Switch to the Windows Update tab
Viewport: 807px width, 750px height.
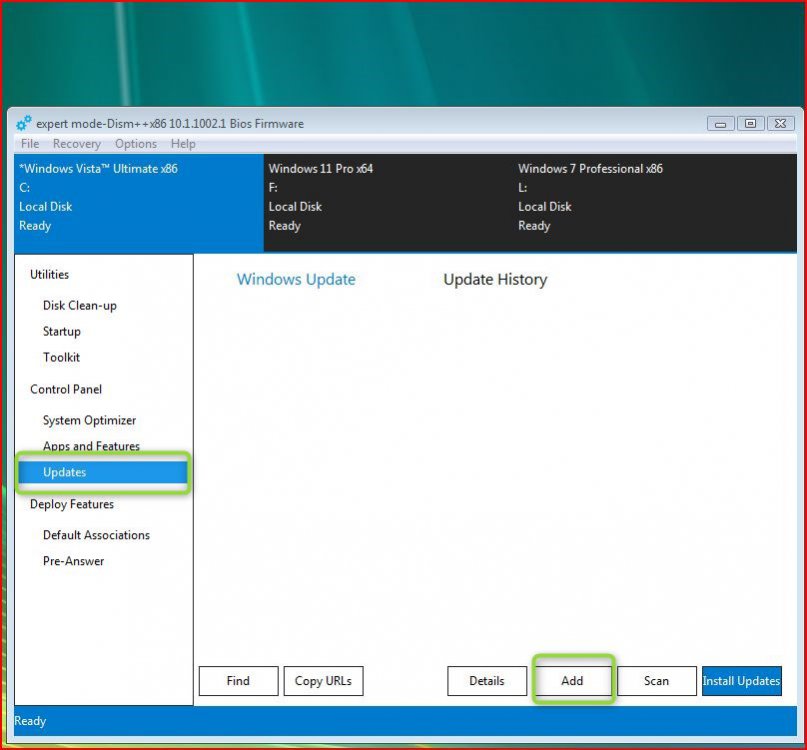[x=296, y=280]
